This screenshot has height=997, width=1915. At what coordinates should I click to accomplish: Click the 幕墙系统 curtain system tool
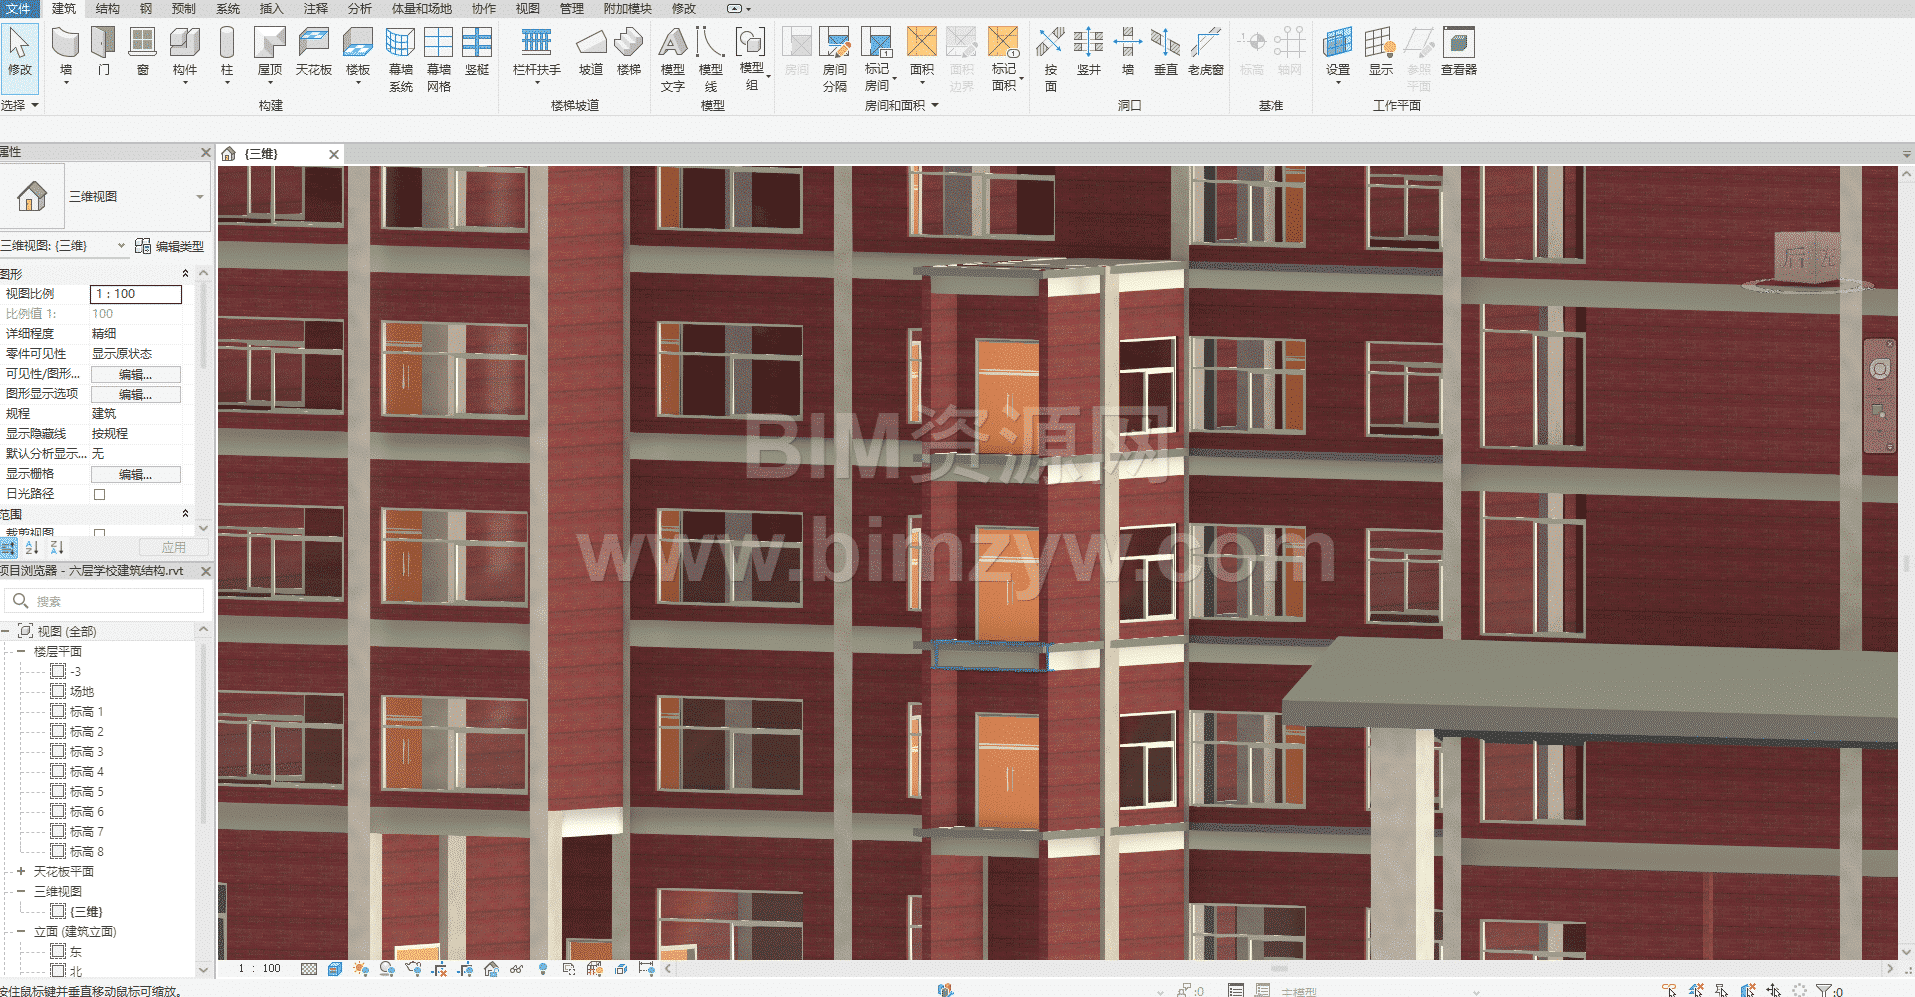[x=401, y=59]
